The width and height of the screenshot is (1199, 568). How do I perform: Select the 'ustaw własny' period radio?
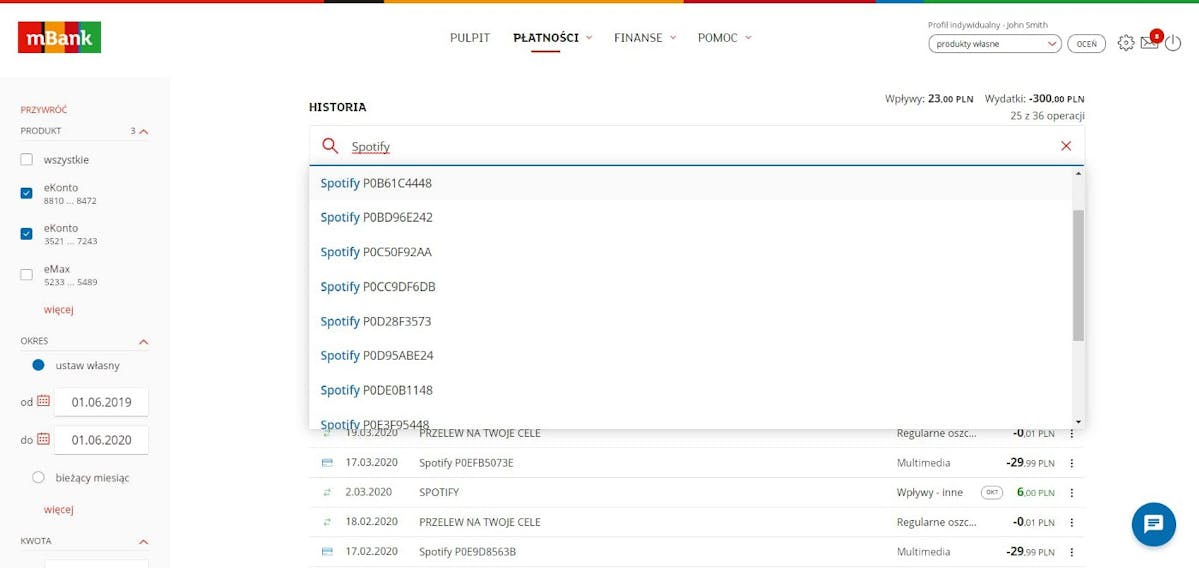coord(38,365)
